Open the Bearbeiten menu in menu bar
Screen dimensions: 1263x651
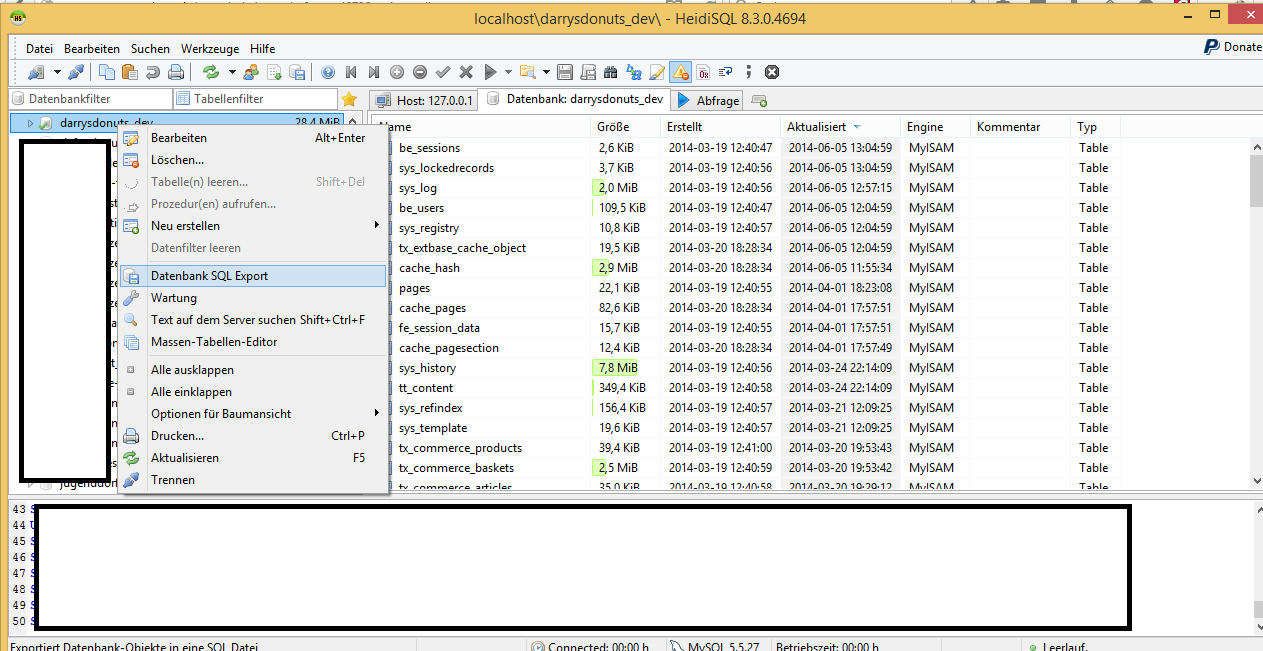pyautogui.click(x=92, y=49)
